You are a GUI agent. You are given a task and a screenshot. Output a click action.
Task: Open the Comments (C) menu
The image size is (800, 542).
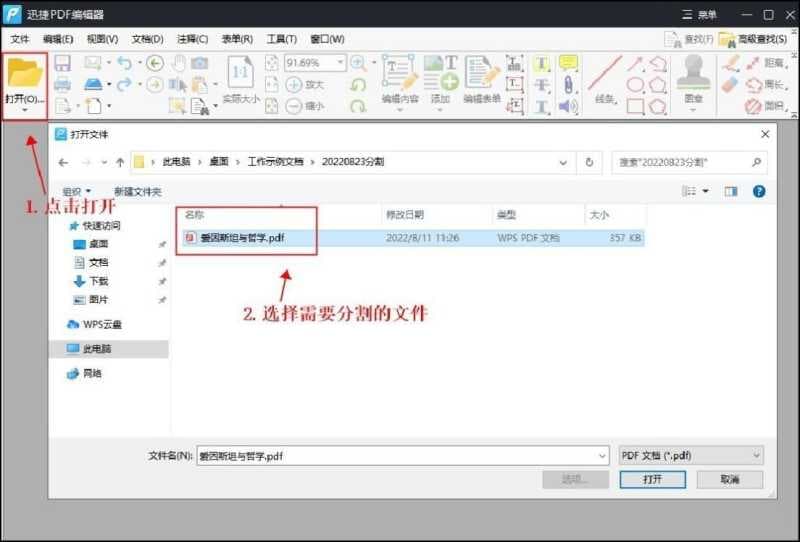click(192, 39)
